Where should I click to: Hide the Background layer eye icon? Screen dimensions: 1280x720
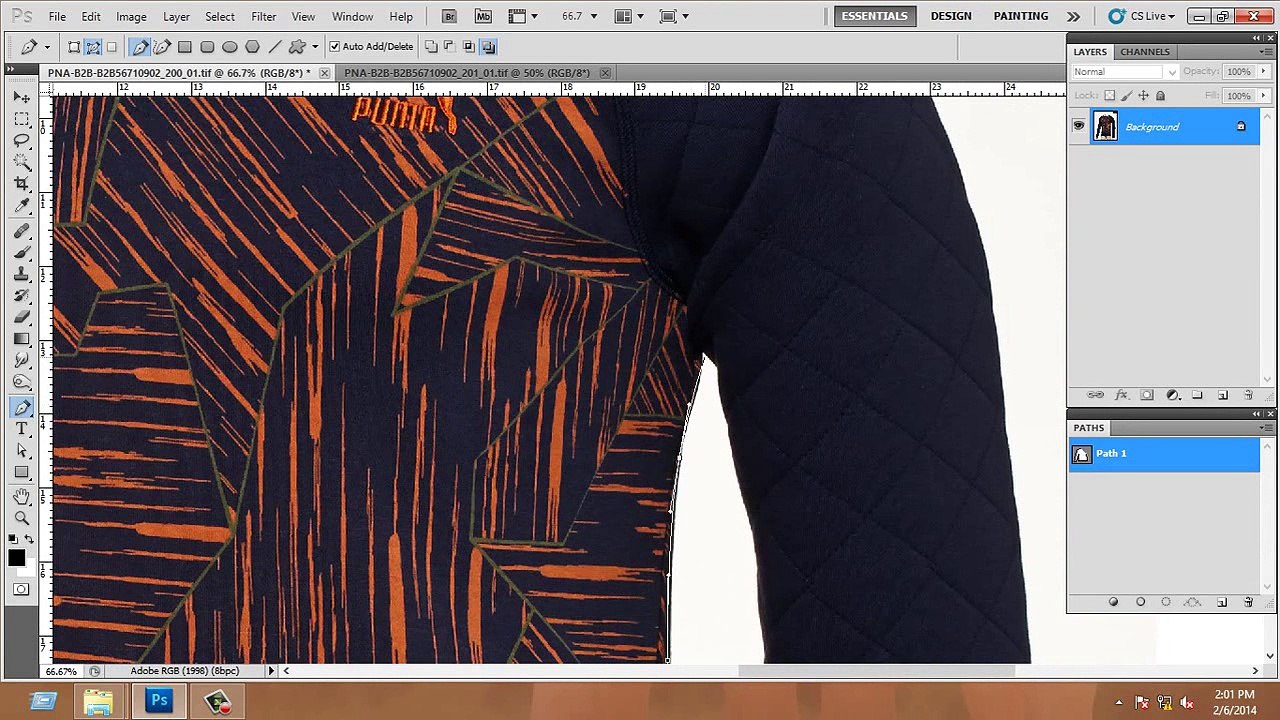click(x=1078, y=126)
